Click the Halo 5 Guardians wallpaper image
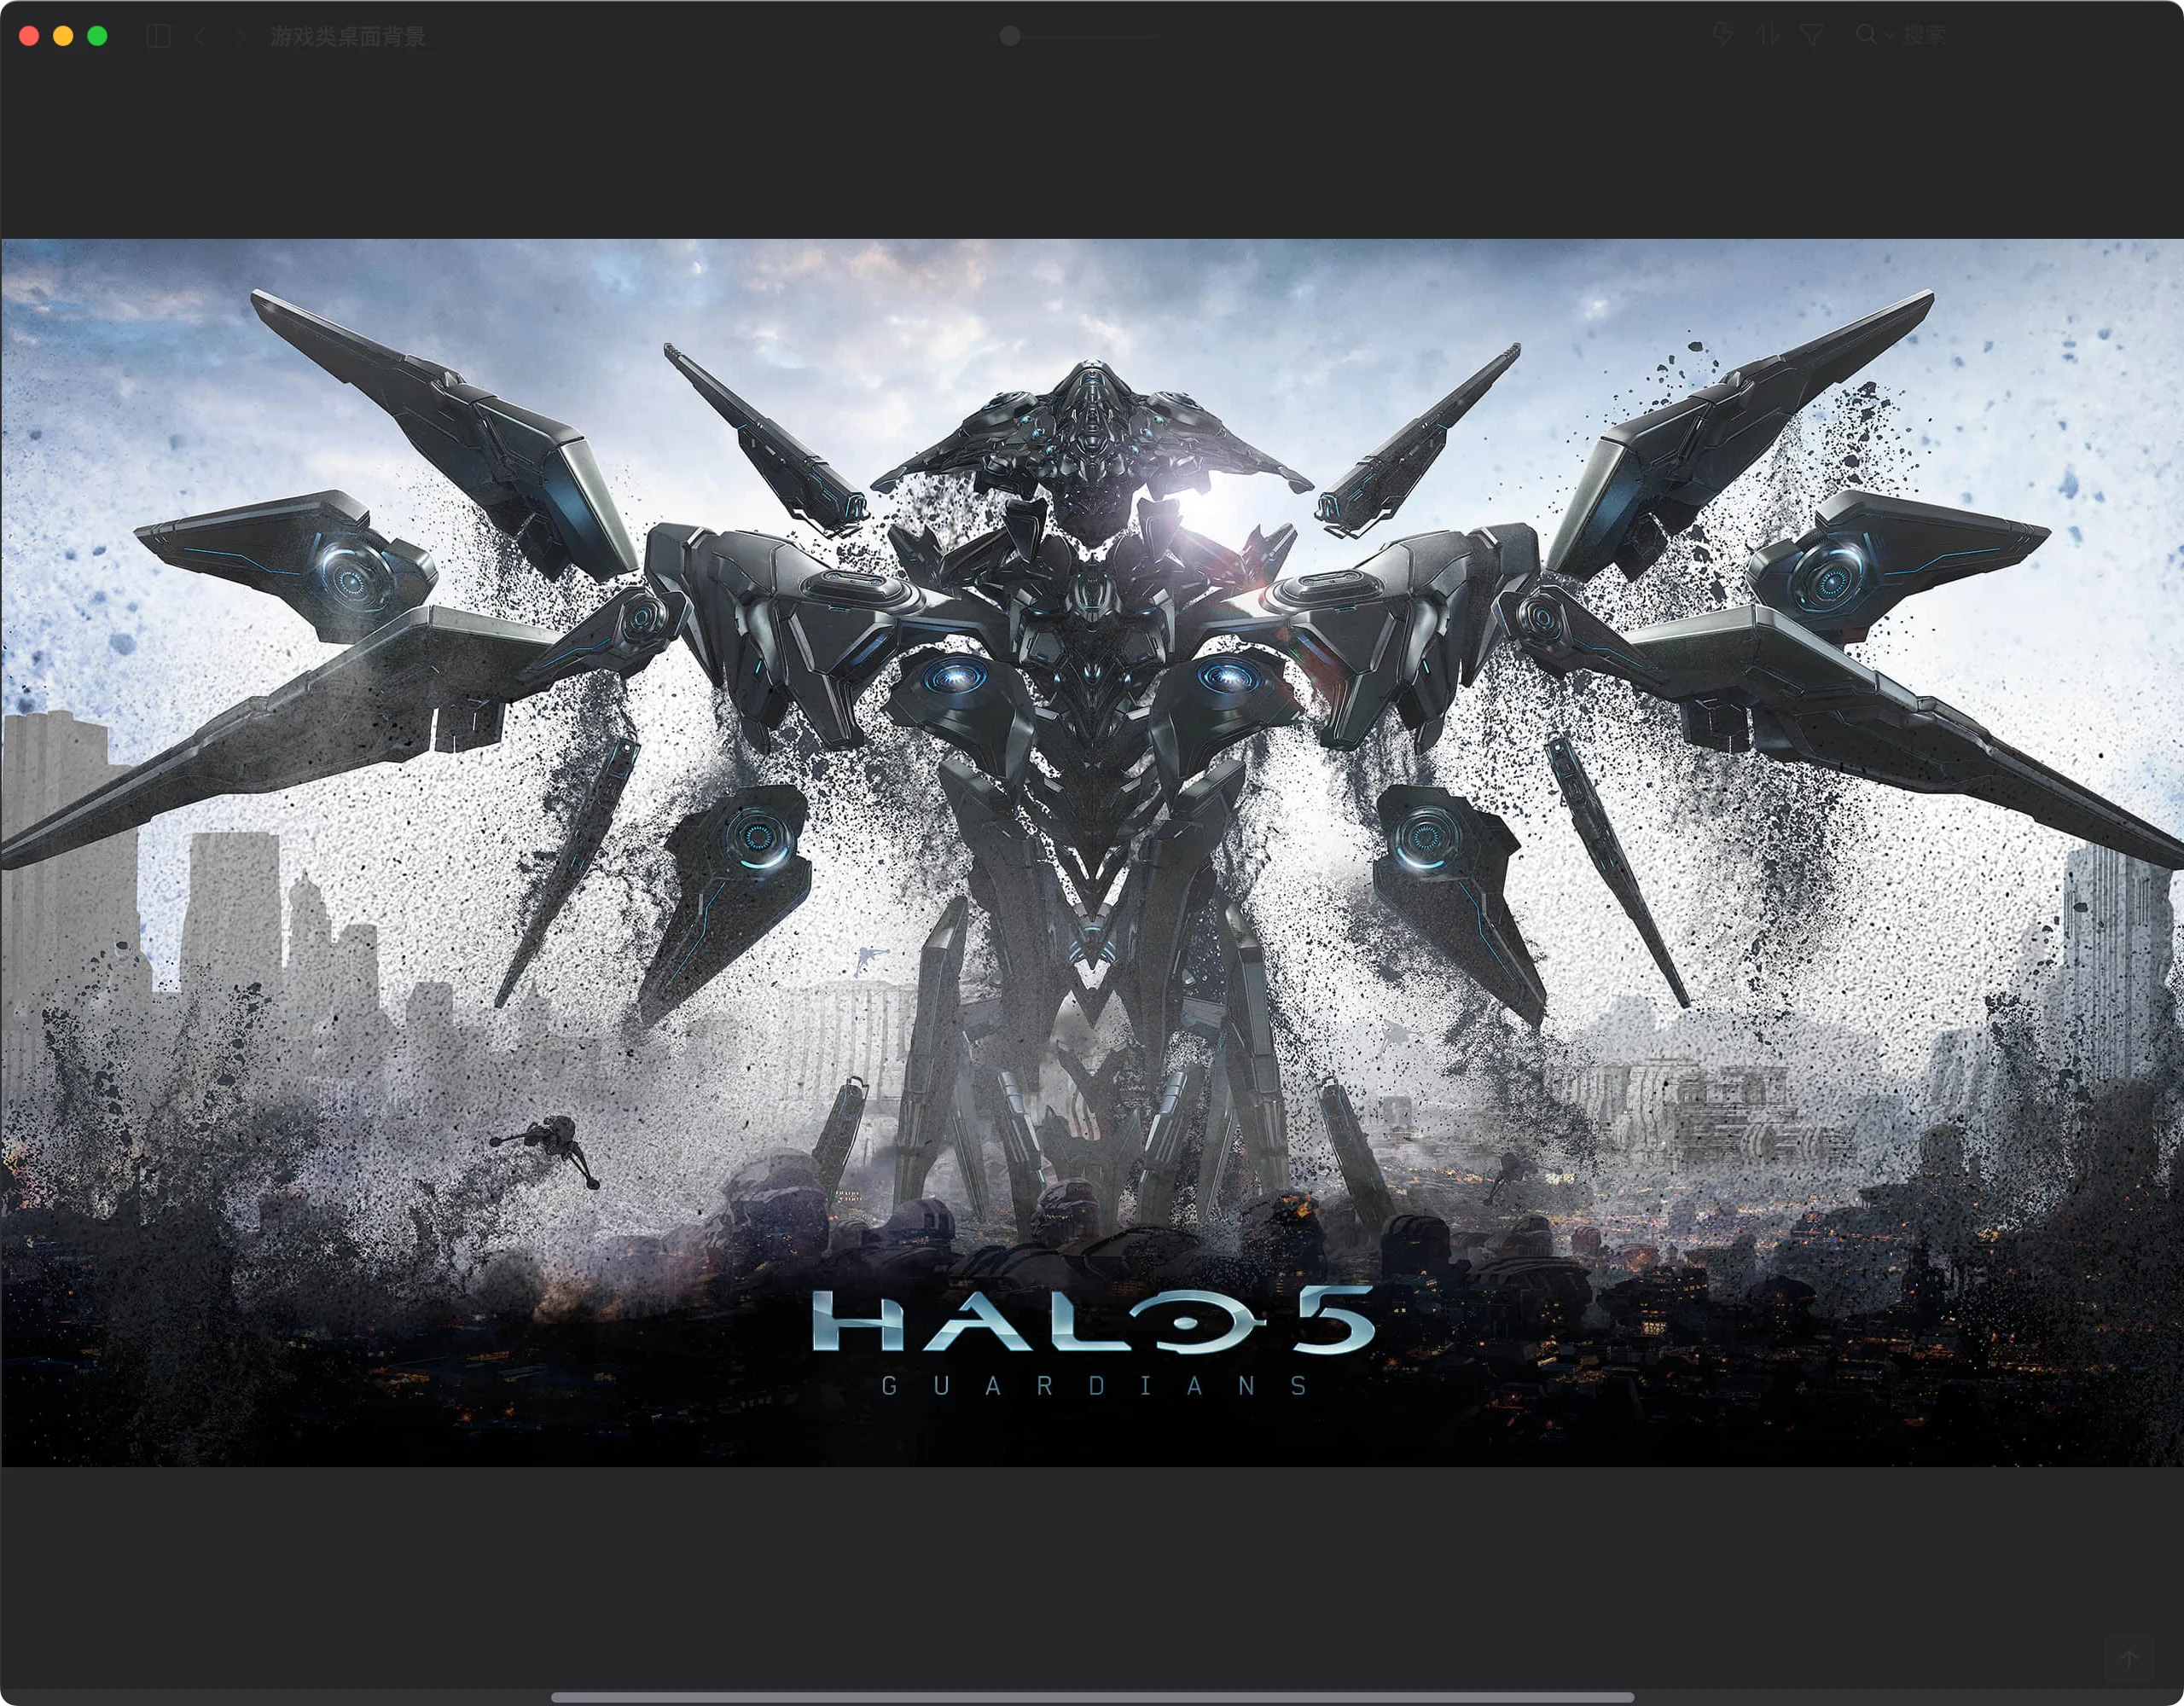The width and height of the screenshot is (2184, 1706). point(1092,853)
